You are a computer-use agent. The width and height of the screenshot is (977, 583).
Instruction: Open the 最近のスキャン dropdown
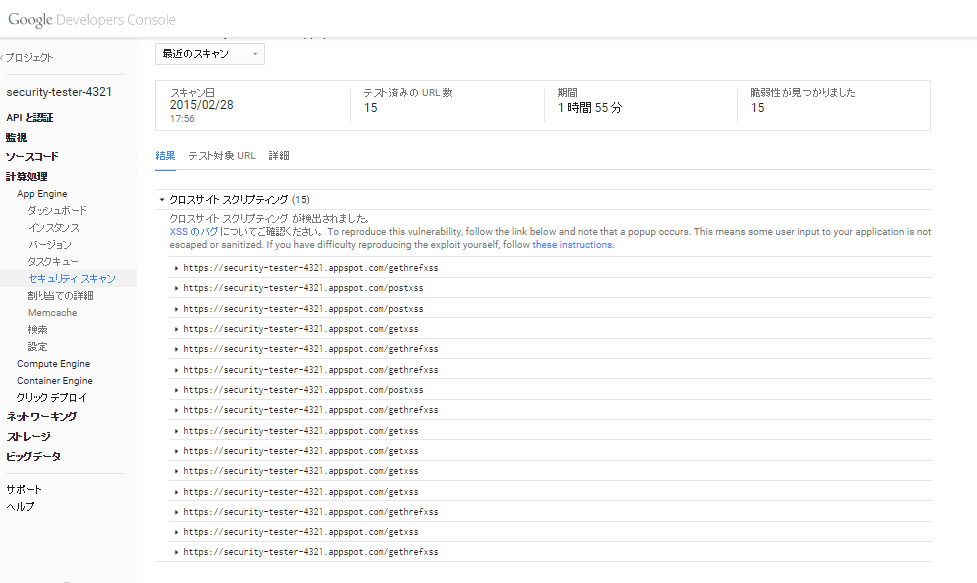click(x=209, y=54)
